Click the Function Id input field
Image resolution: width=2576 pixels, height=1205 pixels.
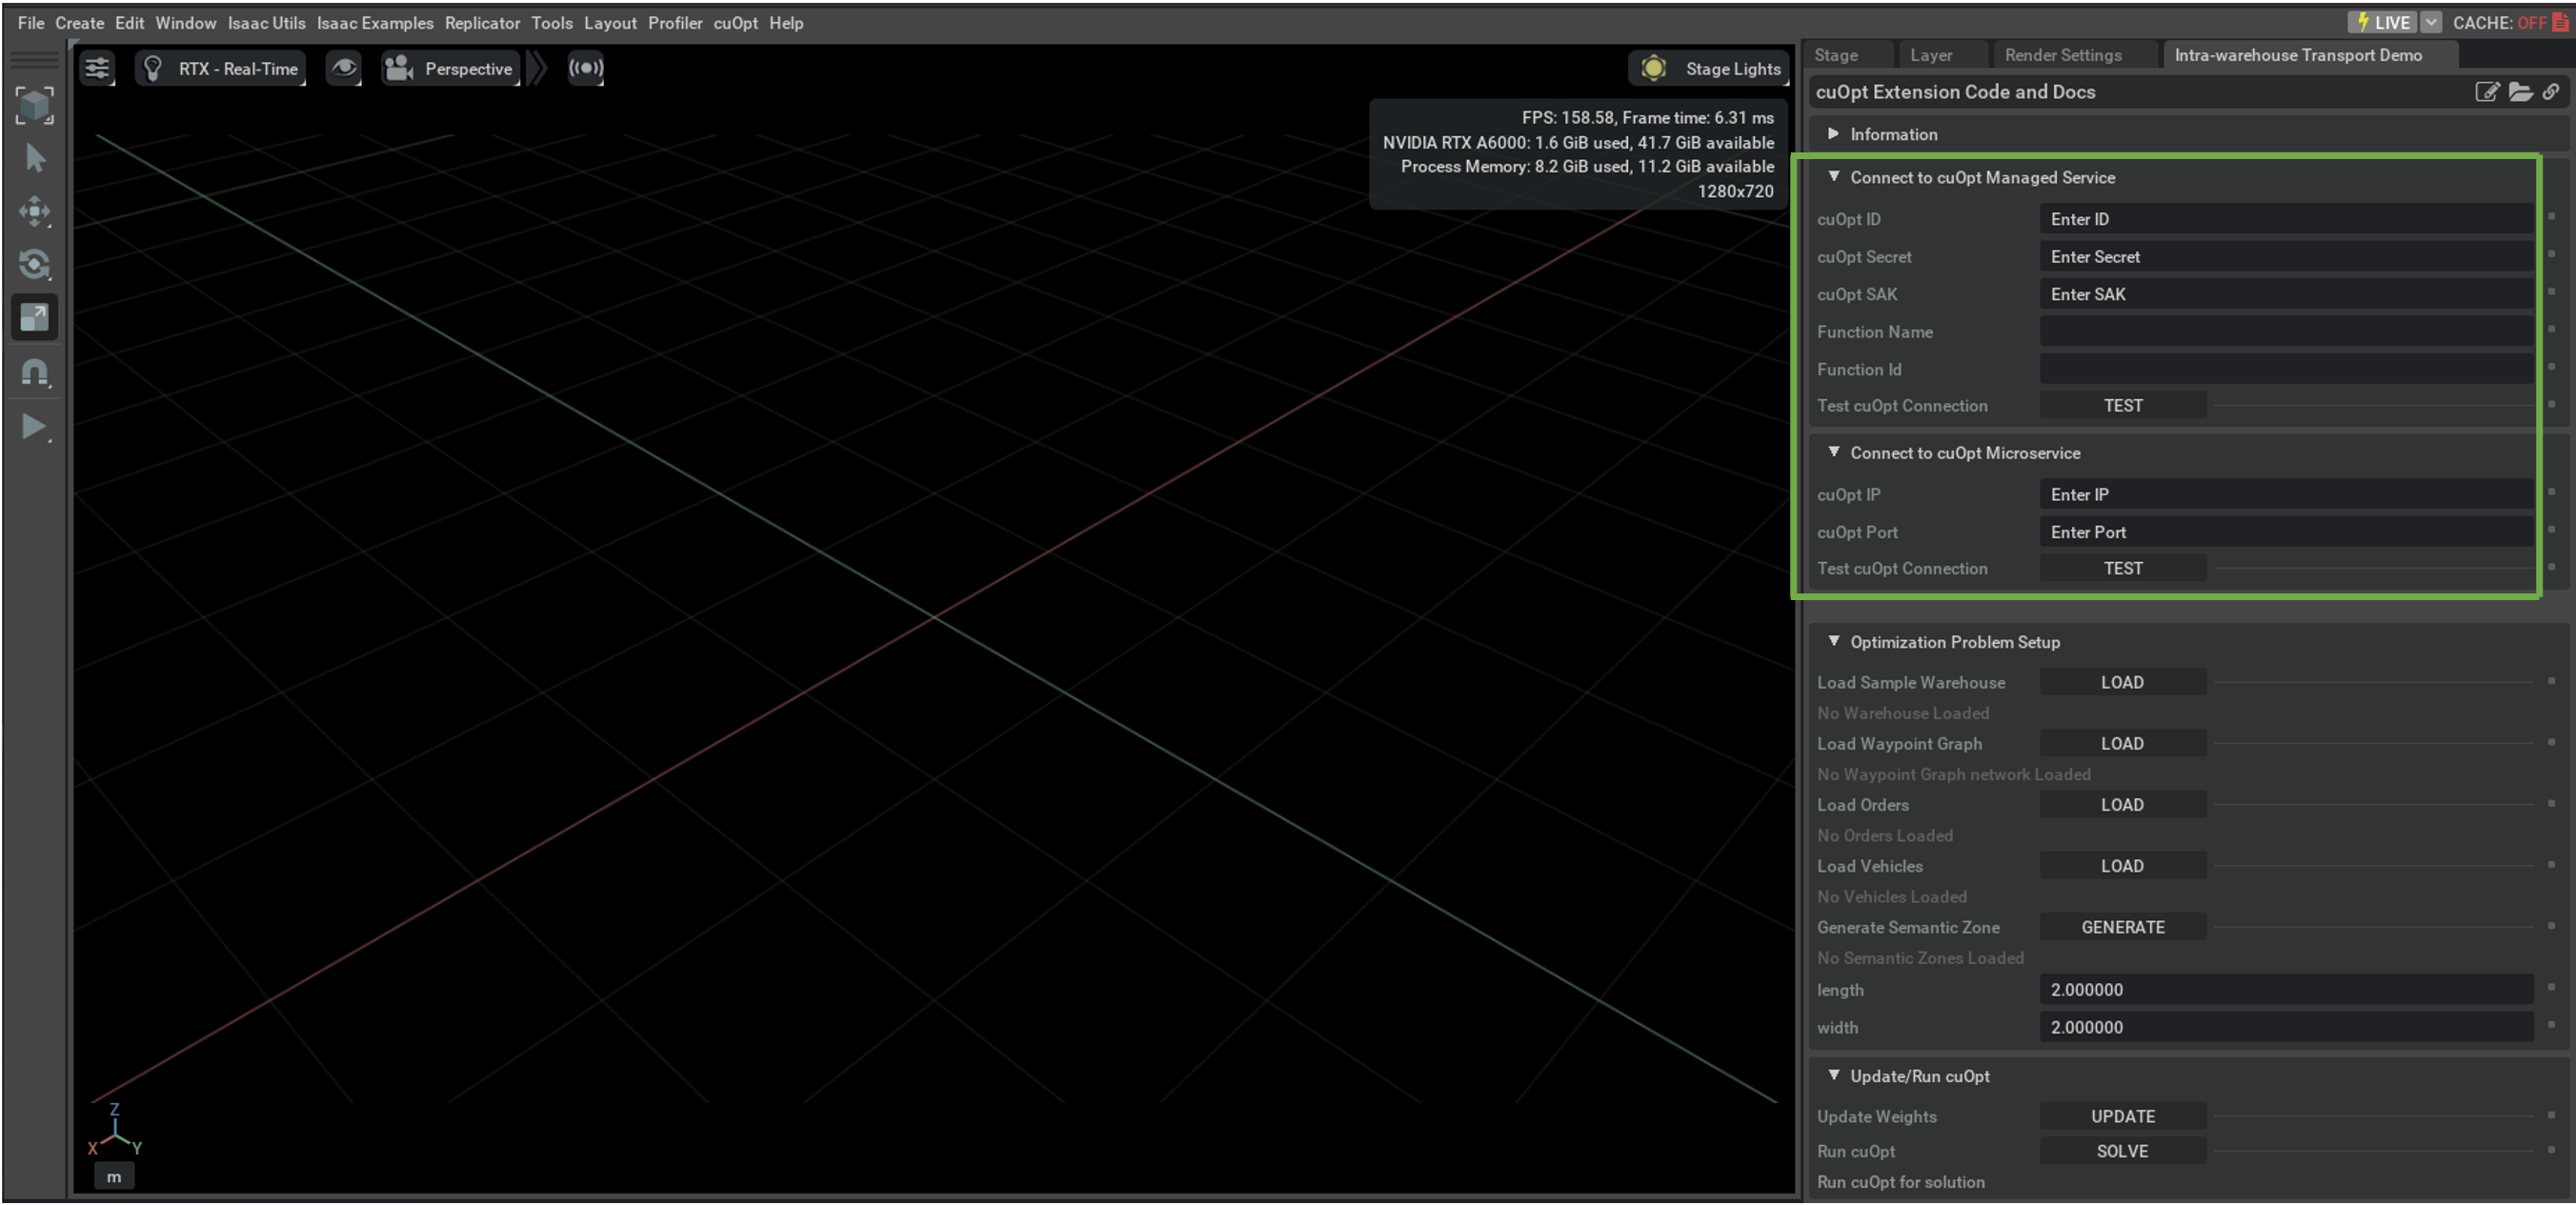point(2286,369)
